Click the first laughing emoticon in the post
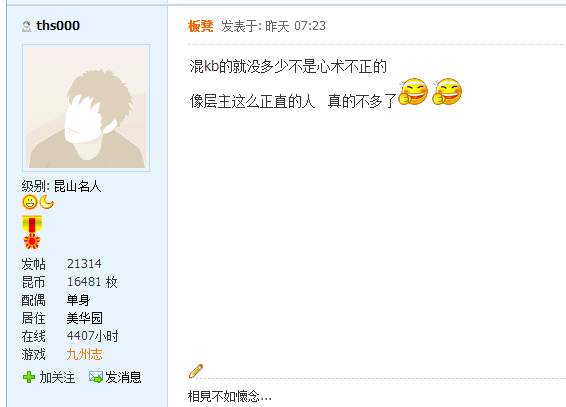This screenshot has width=566, height=407. [413, 92]
